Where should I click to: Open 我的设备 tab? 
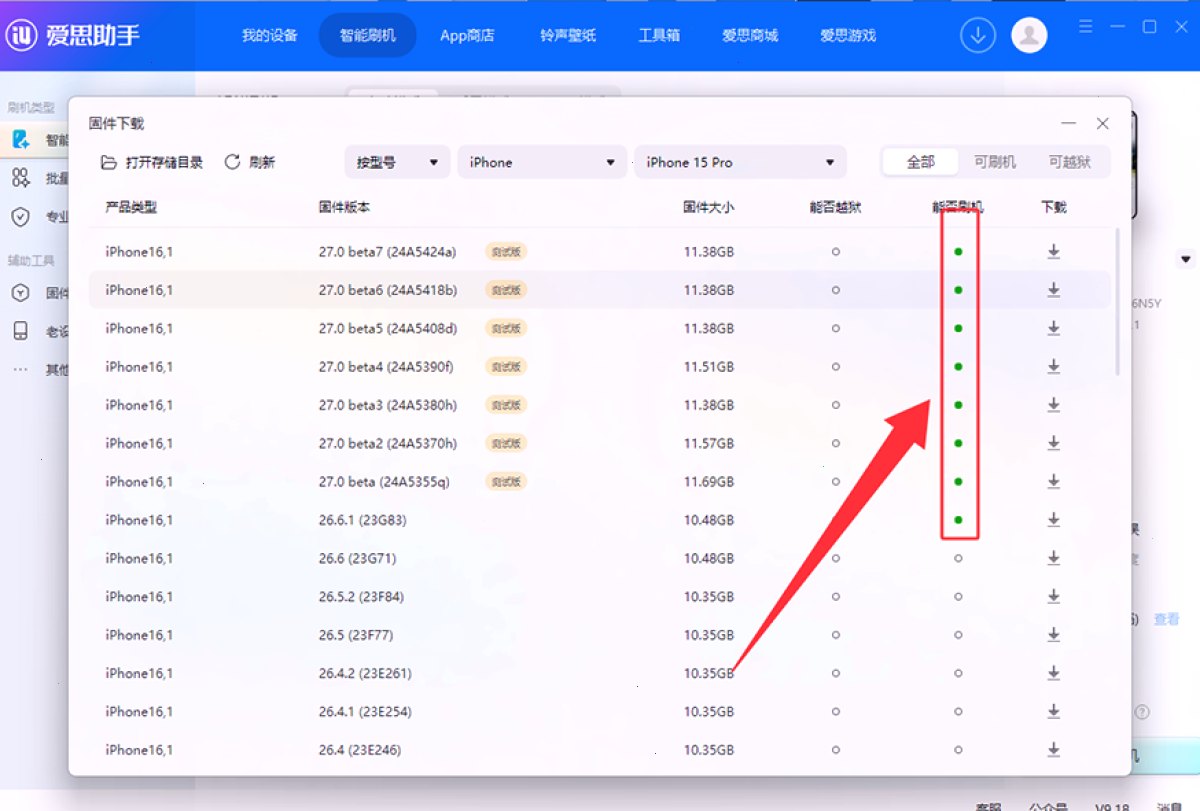coord(270,35)
